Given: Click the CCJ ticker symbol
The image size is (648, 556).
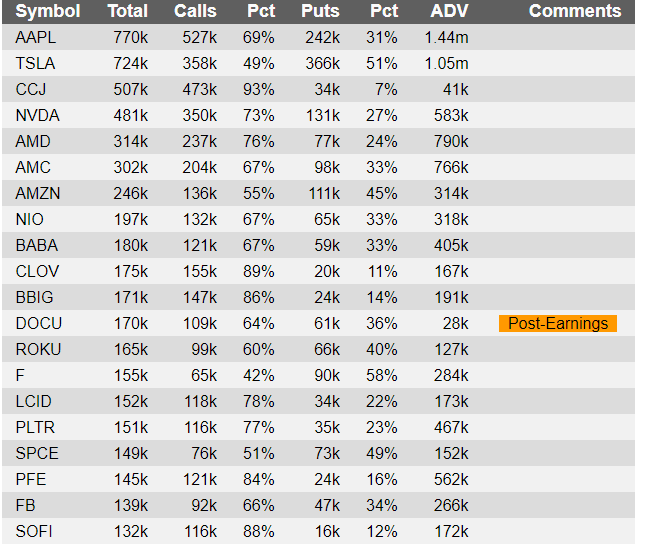Looking at the screenshot, I should pyautogui.click(x=31, y=90).
